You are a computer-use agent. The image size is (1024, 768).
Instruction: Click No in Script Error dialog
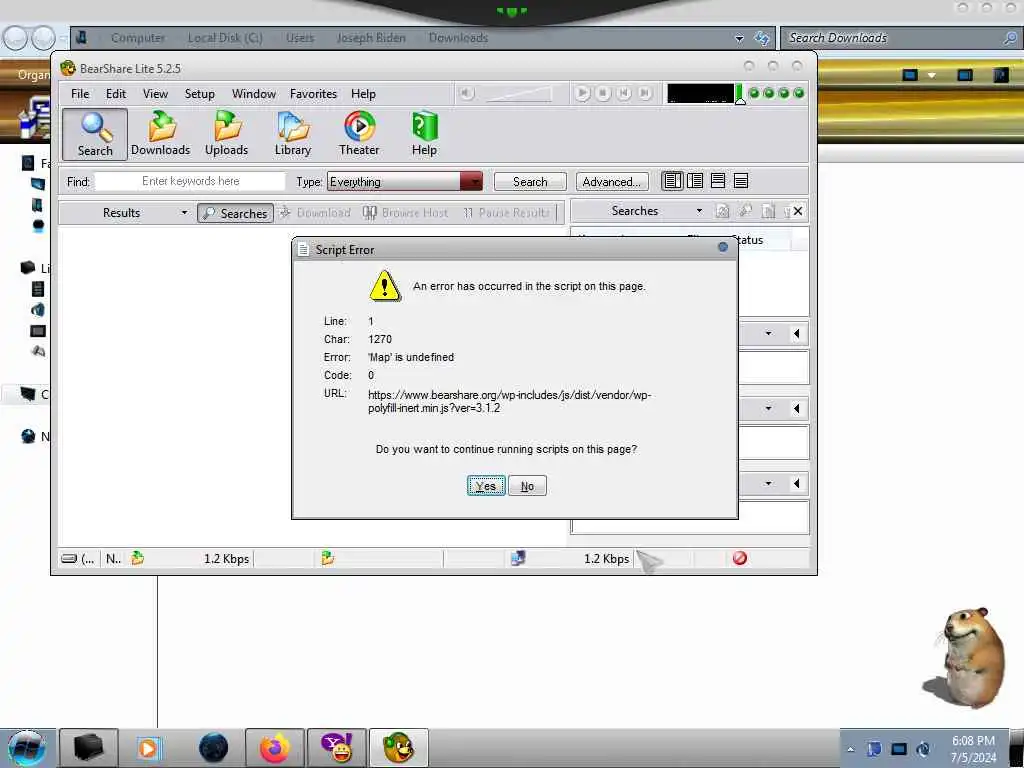[x=527, y=486]
